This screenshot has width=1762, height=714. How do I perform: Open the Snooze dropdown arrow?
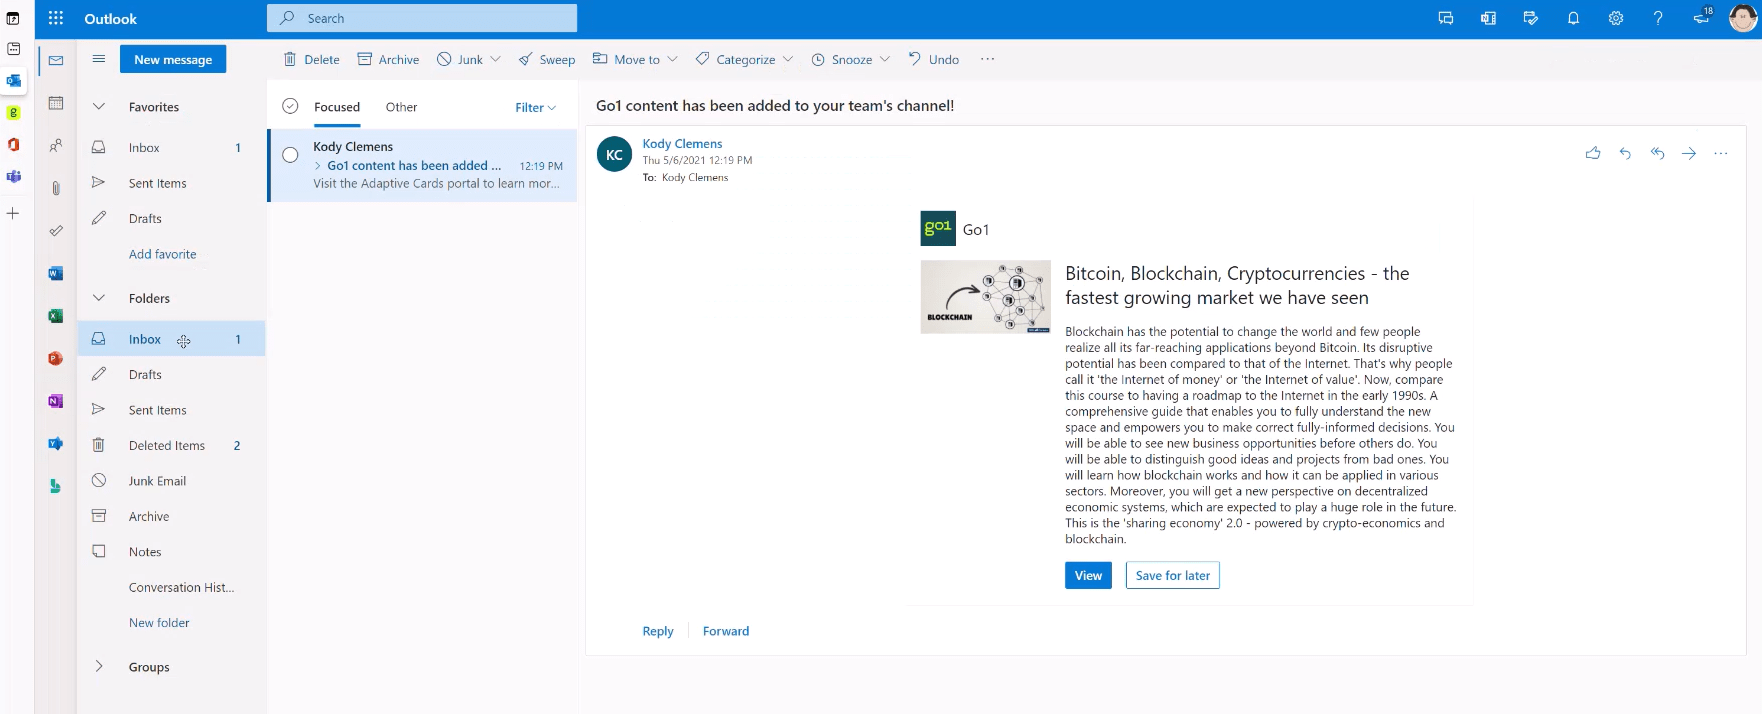coord(885,59)
